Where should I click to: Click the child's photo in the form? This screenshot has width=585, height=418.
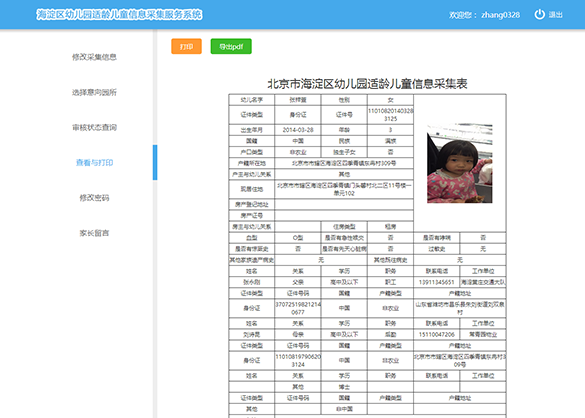(460, 163)
